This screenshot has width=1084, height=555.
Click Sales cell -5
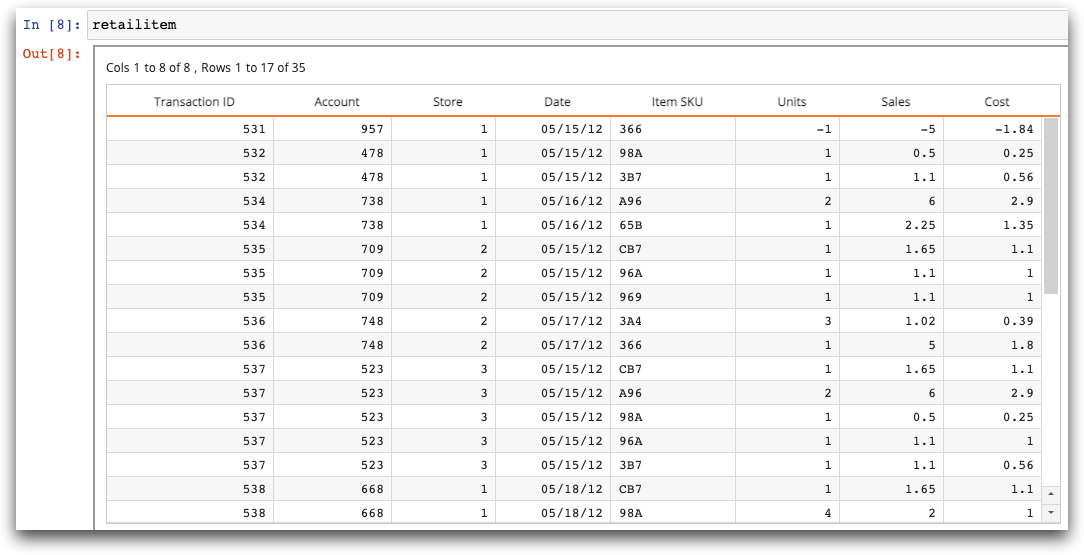(892, 129)
